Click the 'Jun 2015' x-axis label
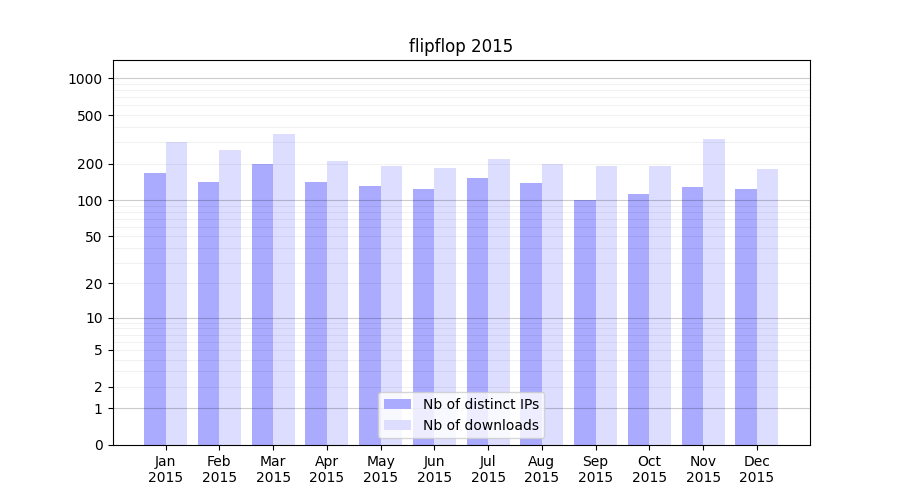The image size is (900, 500). point(434,469)
